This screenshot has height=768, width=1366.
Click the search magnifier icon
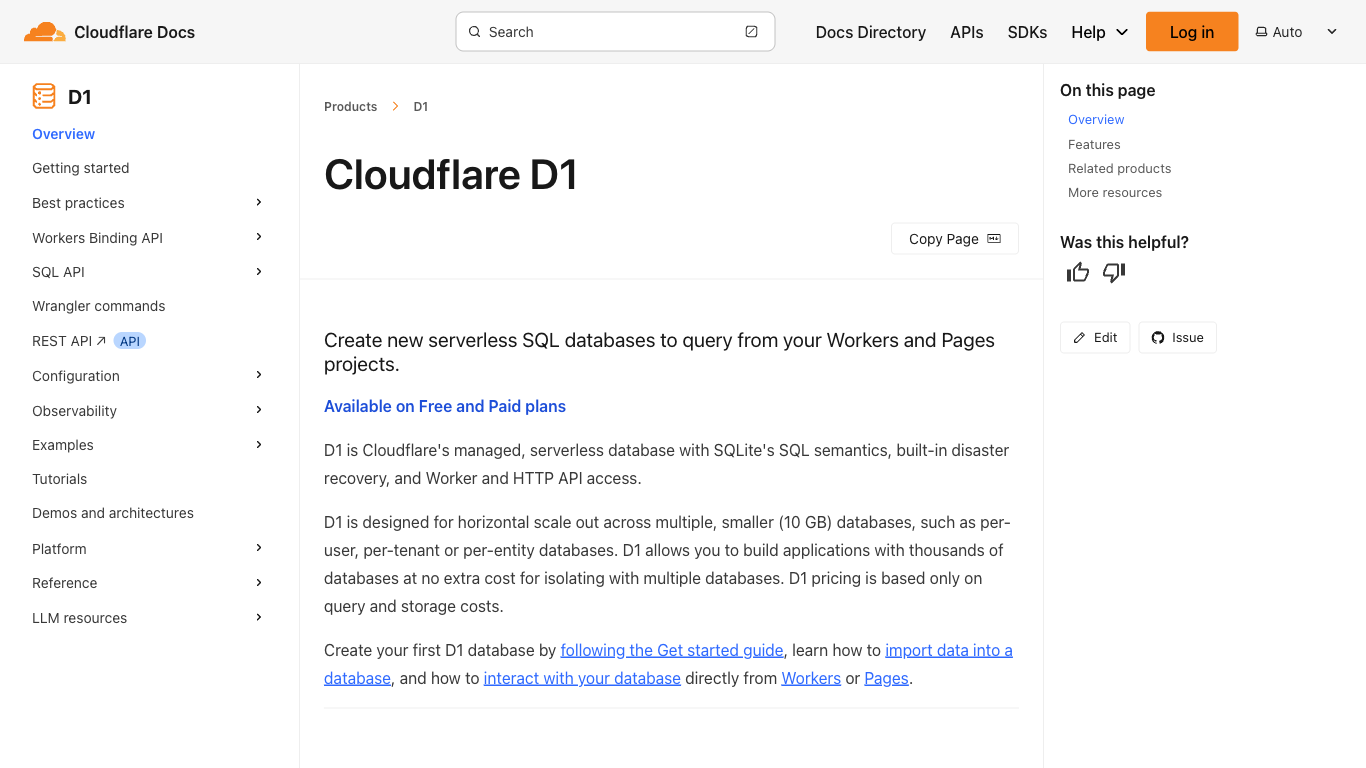pos(475,32)
